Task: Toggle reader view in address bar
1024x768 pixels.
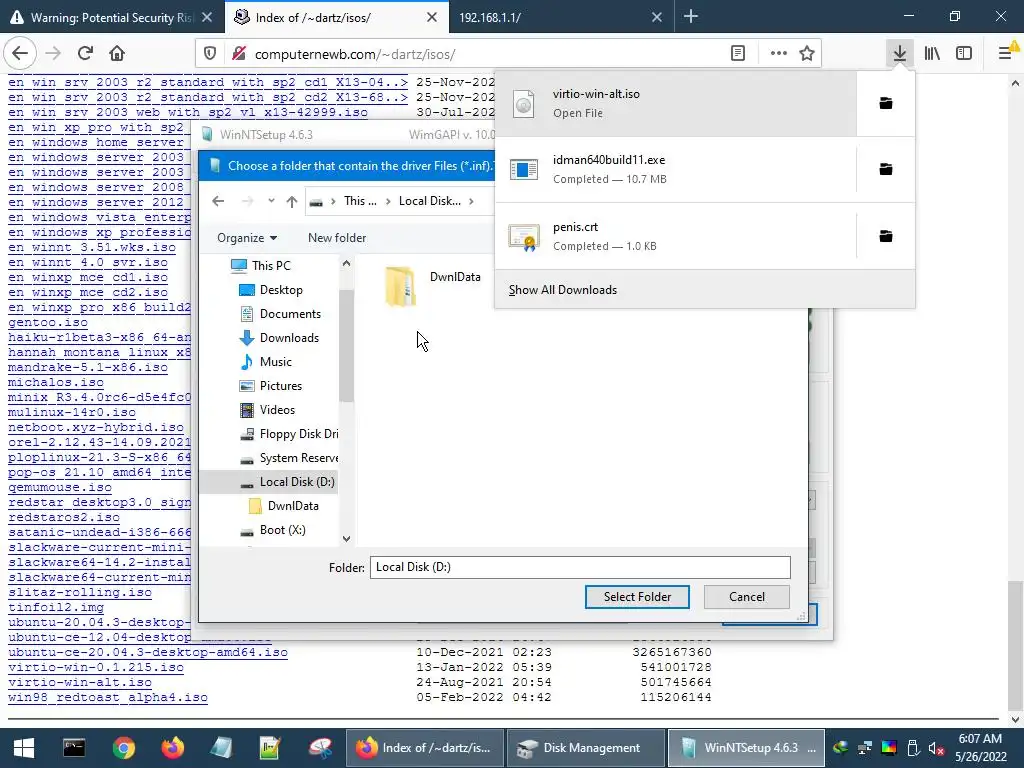Action: [x=738, y=54]
